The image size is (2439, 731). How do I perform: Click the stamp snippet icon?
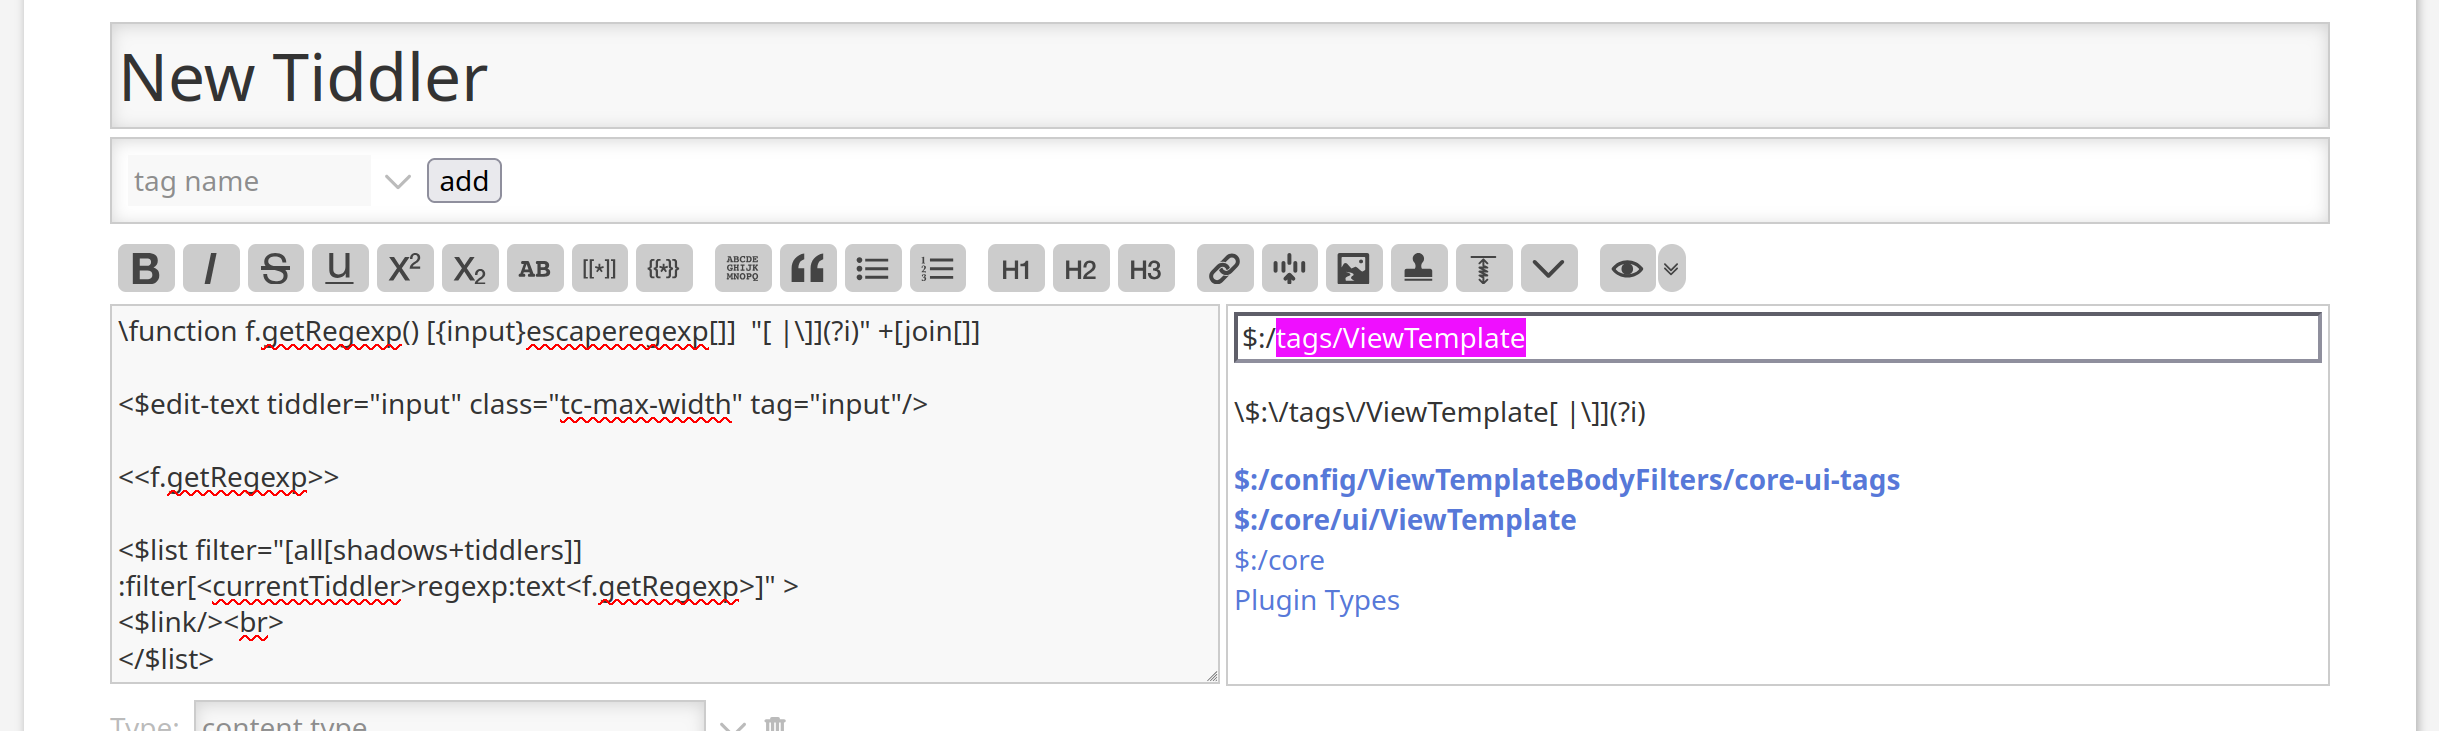tap(1418, 269)
